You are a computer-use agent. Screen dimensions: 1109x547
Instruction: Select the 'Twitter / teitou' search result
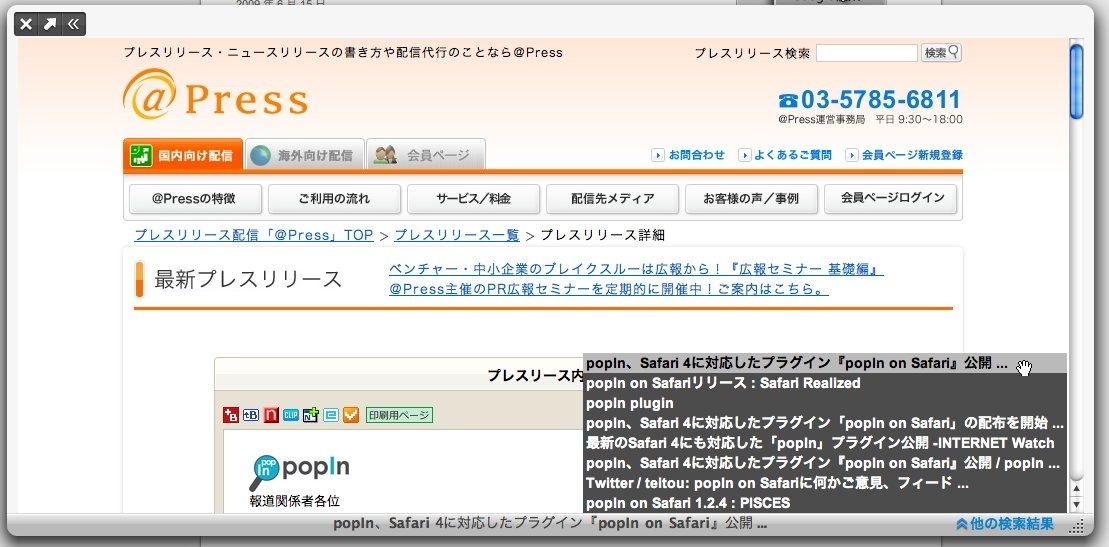click(x=825, y=484)
